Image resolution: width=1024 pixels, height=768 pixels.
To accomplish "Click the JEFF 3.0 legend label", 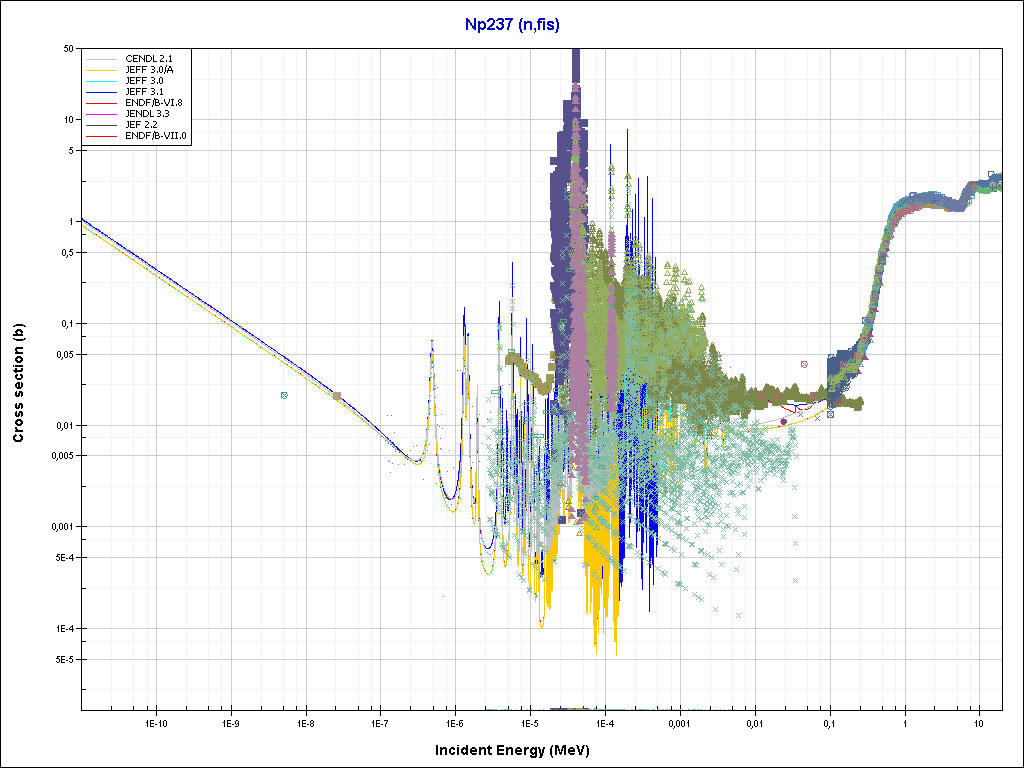I will point(146,81).
